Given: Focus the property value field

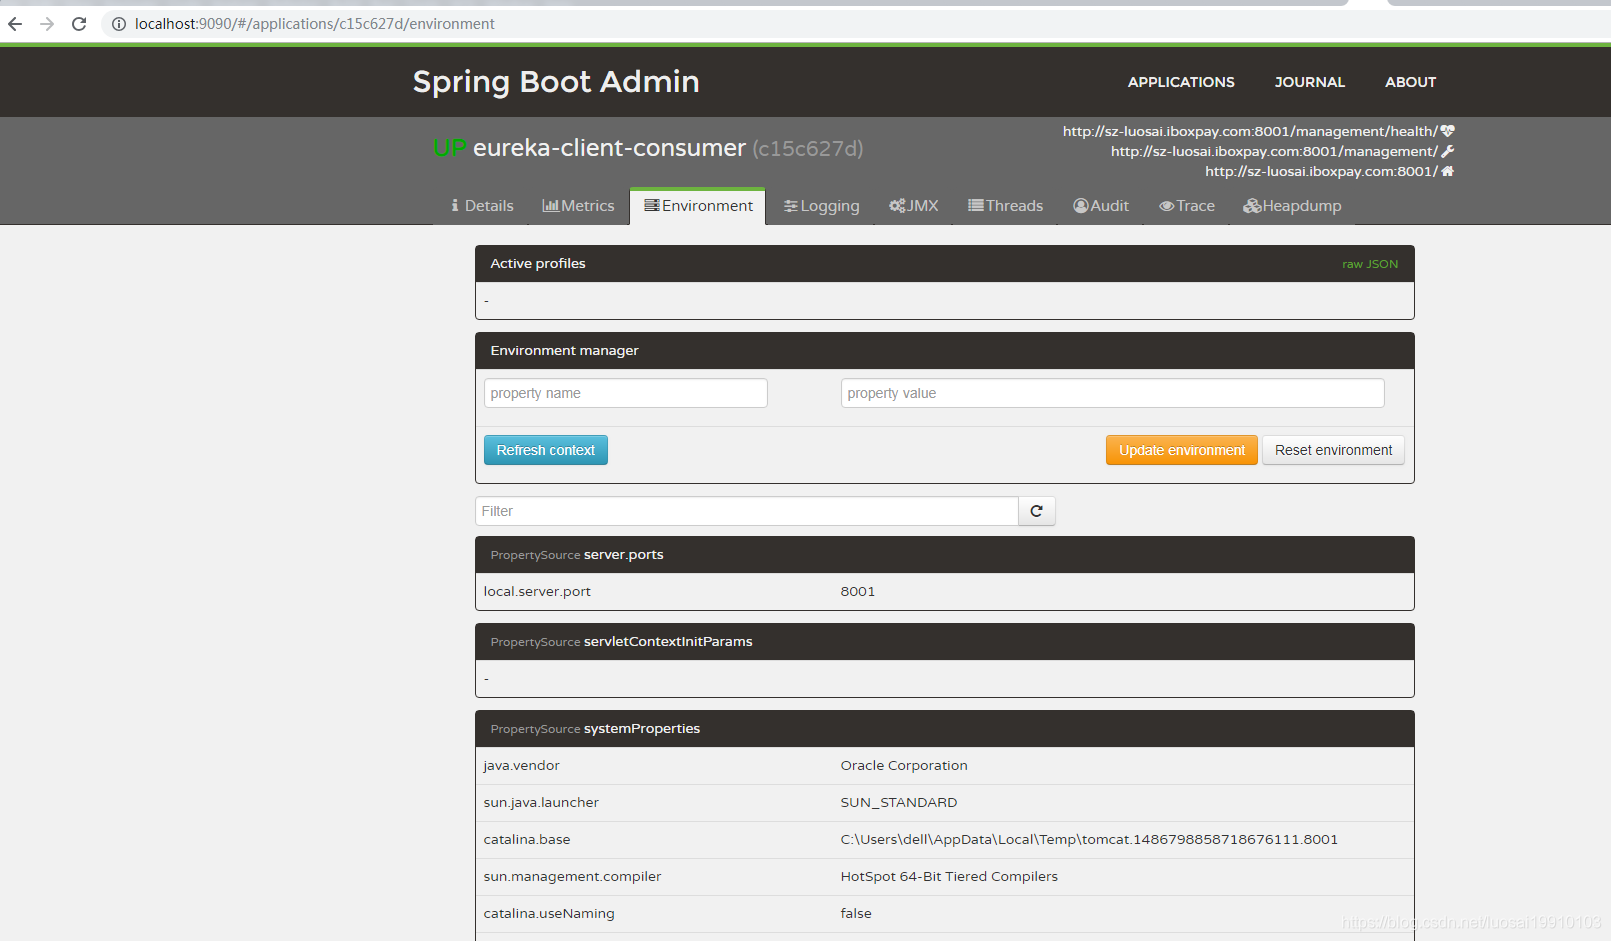Looking at the screenshot, I should click(x=1112, y=393).
